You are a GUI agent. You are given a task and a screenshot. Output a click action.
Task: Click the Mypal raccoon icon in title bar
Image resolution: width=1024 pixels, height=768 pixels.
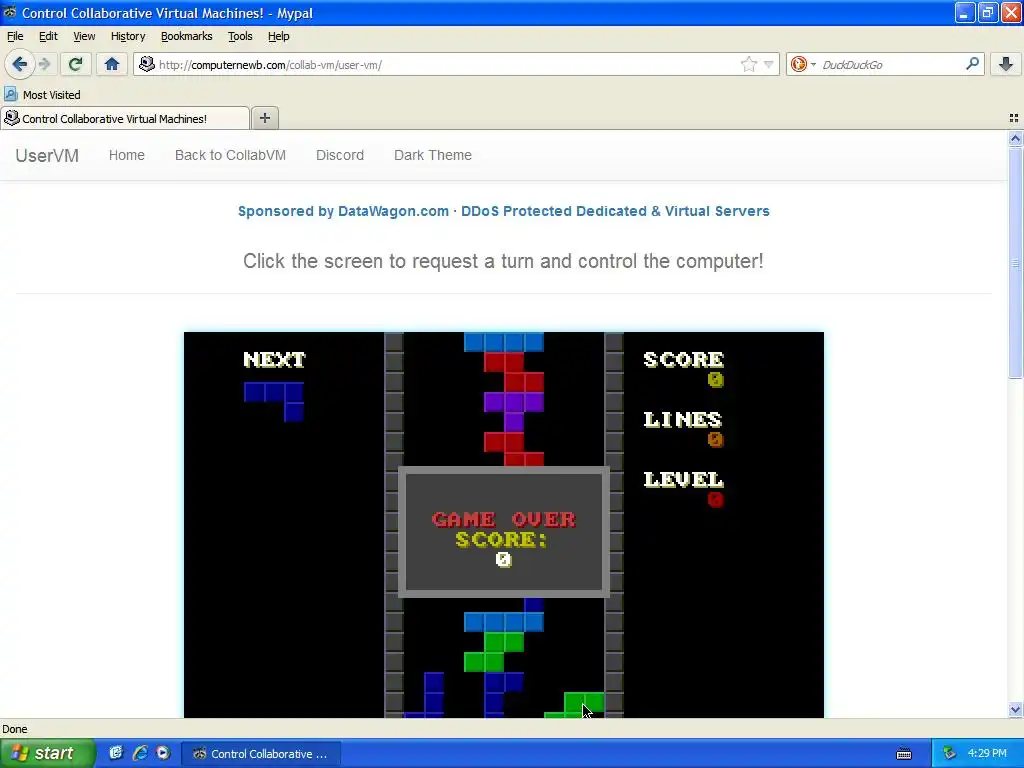9,12
